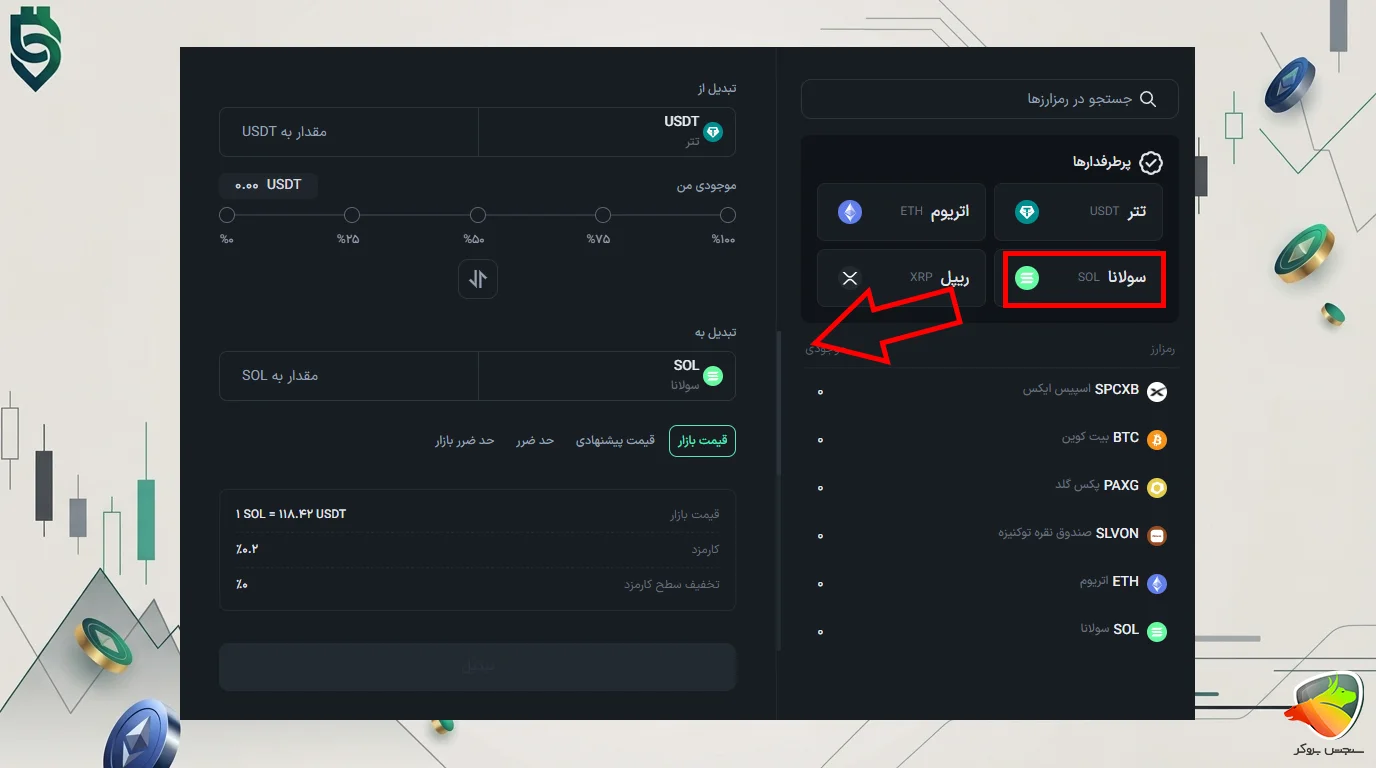
Task: Switch to the حد ضرر tab
Action: [535, 441]
